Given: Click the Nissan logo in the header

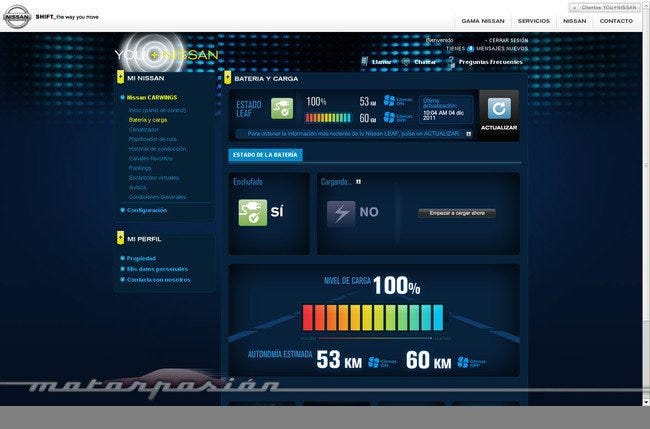Looking at the screenshot, I should 17,17.
